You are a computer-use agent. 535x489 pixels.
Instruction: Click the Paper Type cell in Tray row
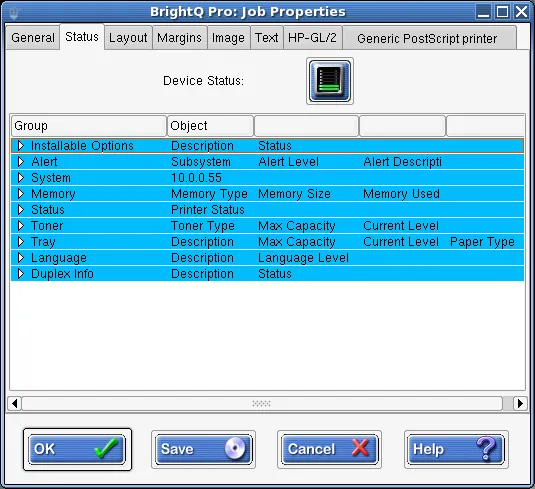click(x=482, y=242)
